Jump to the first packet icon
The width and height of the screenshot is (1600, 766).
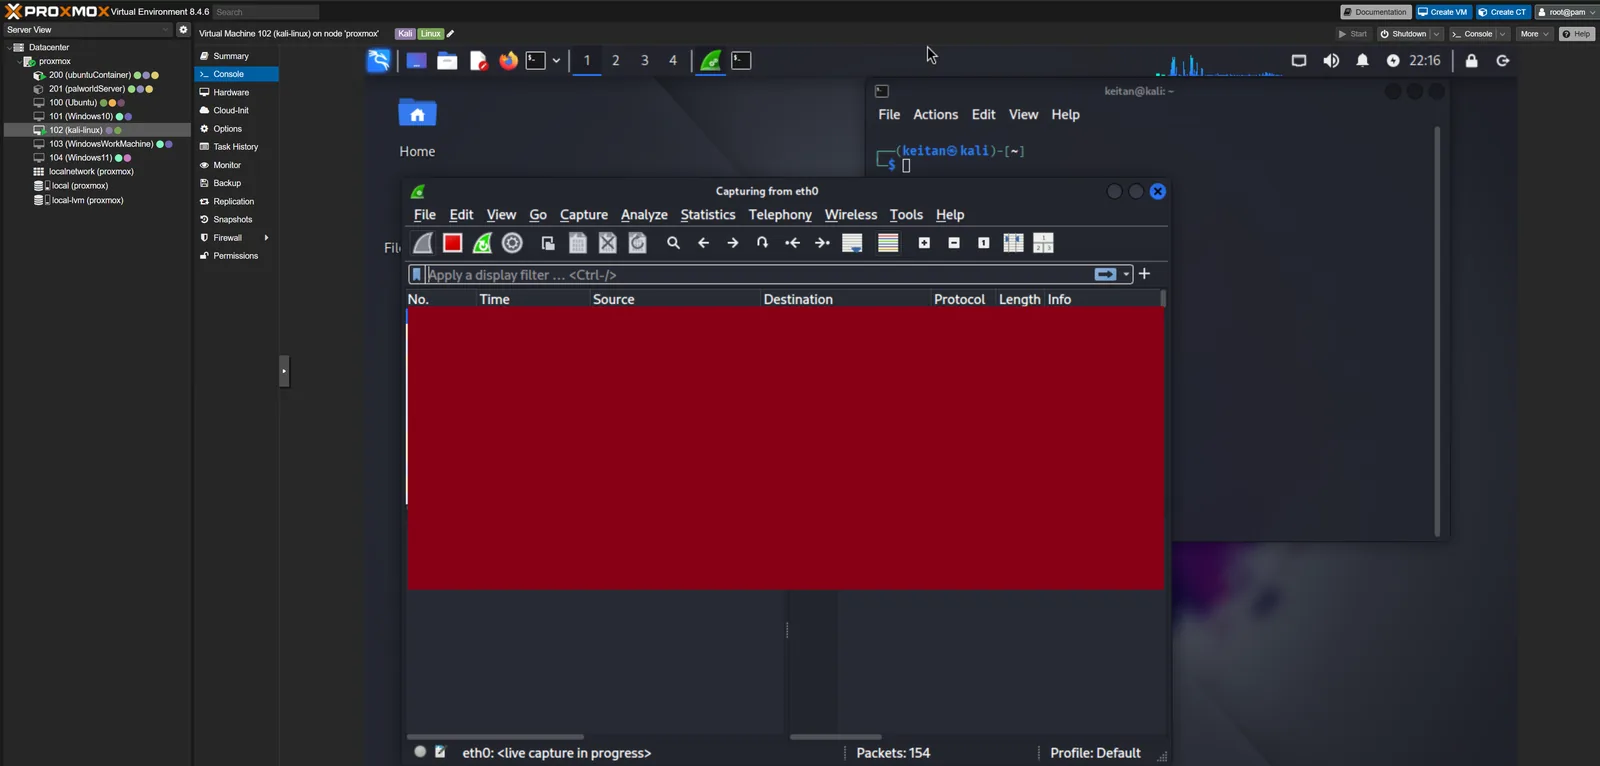pyautogui.click(x=792, y=243)
